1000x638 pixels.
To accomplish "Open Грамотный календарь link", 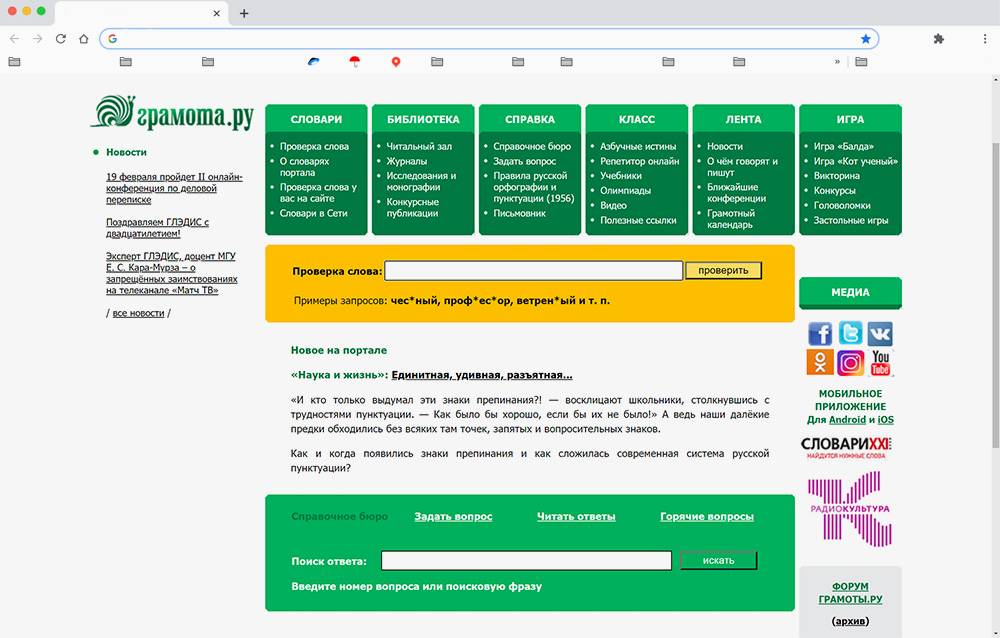I will coord(731,219).
